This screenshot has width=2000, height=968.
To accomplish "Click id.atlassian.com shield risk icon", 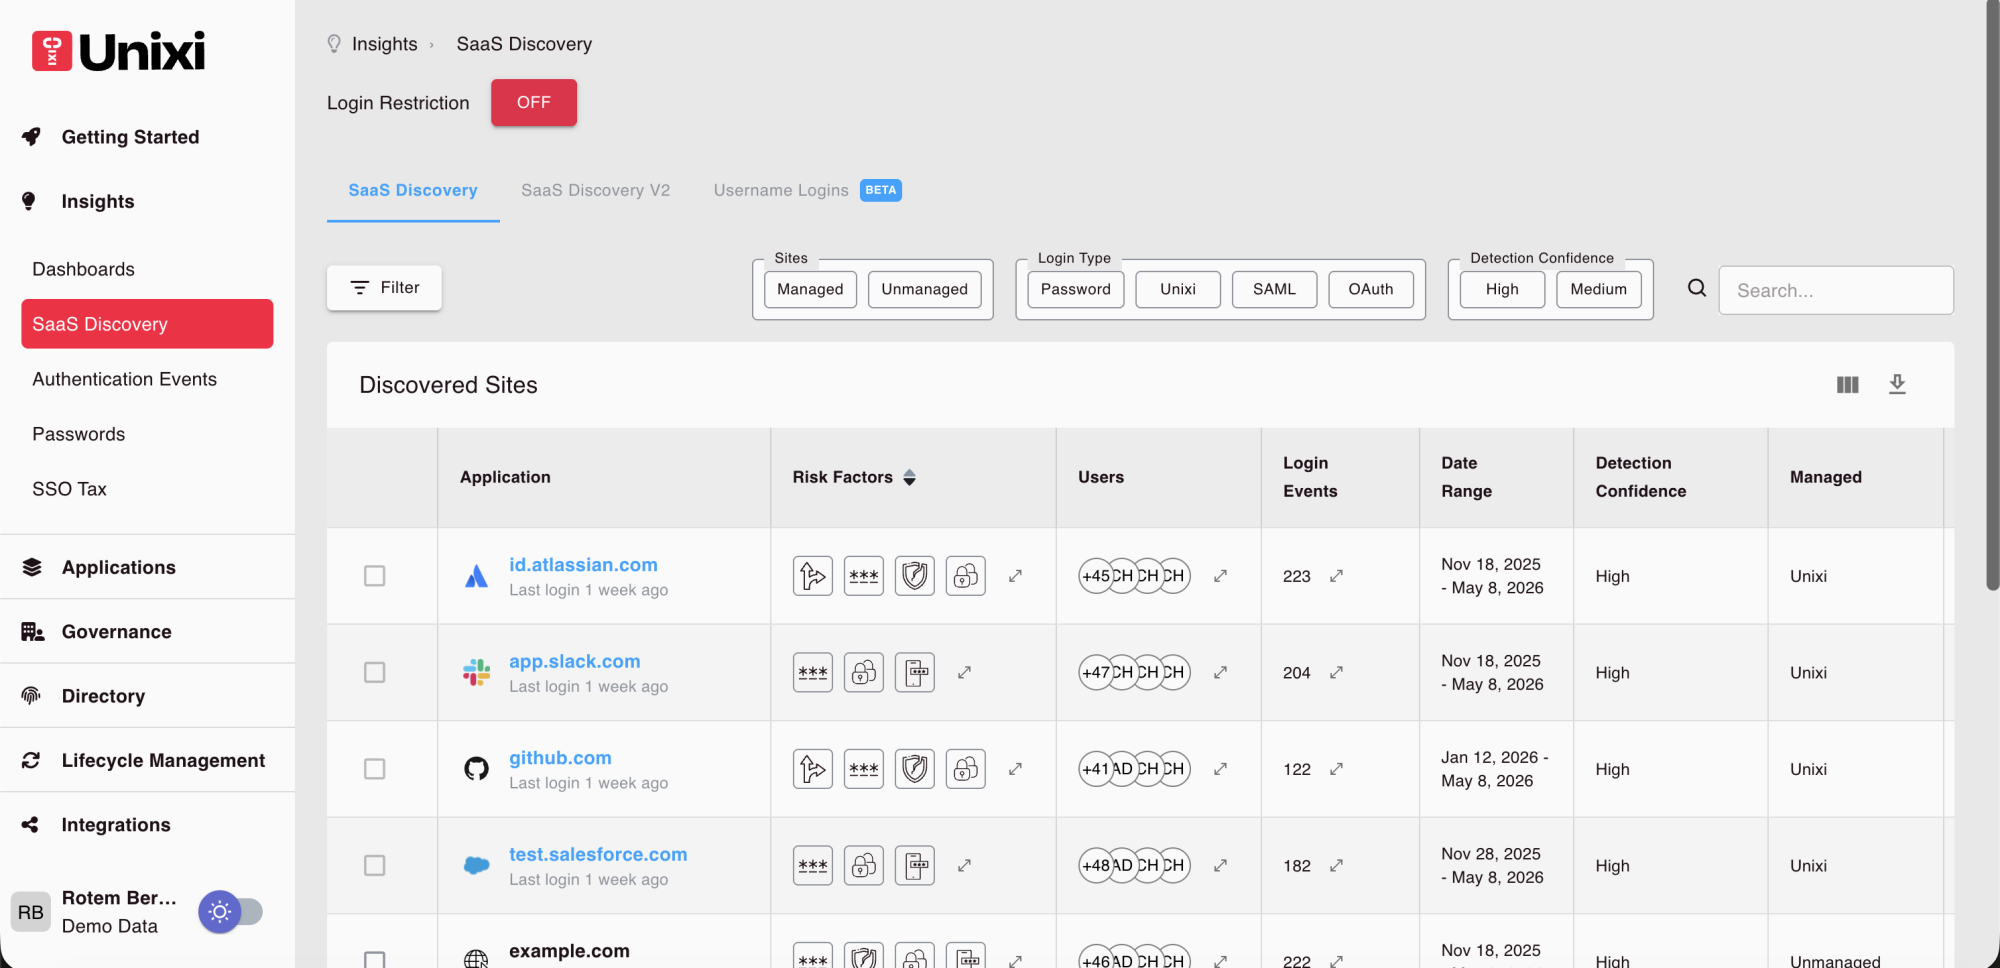I will tap(915, 576).
